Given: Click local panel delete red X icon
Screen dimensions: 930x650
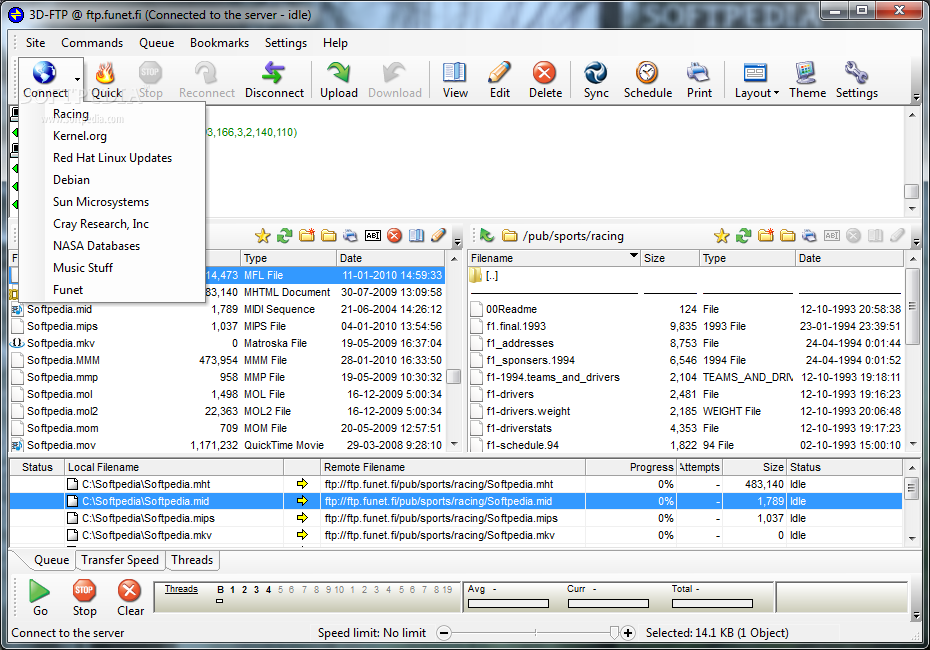Looking at the screenshot, I should (394, 236).
